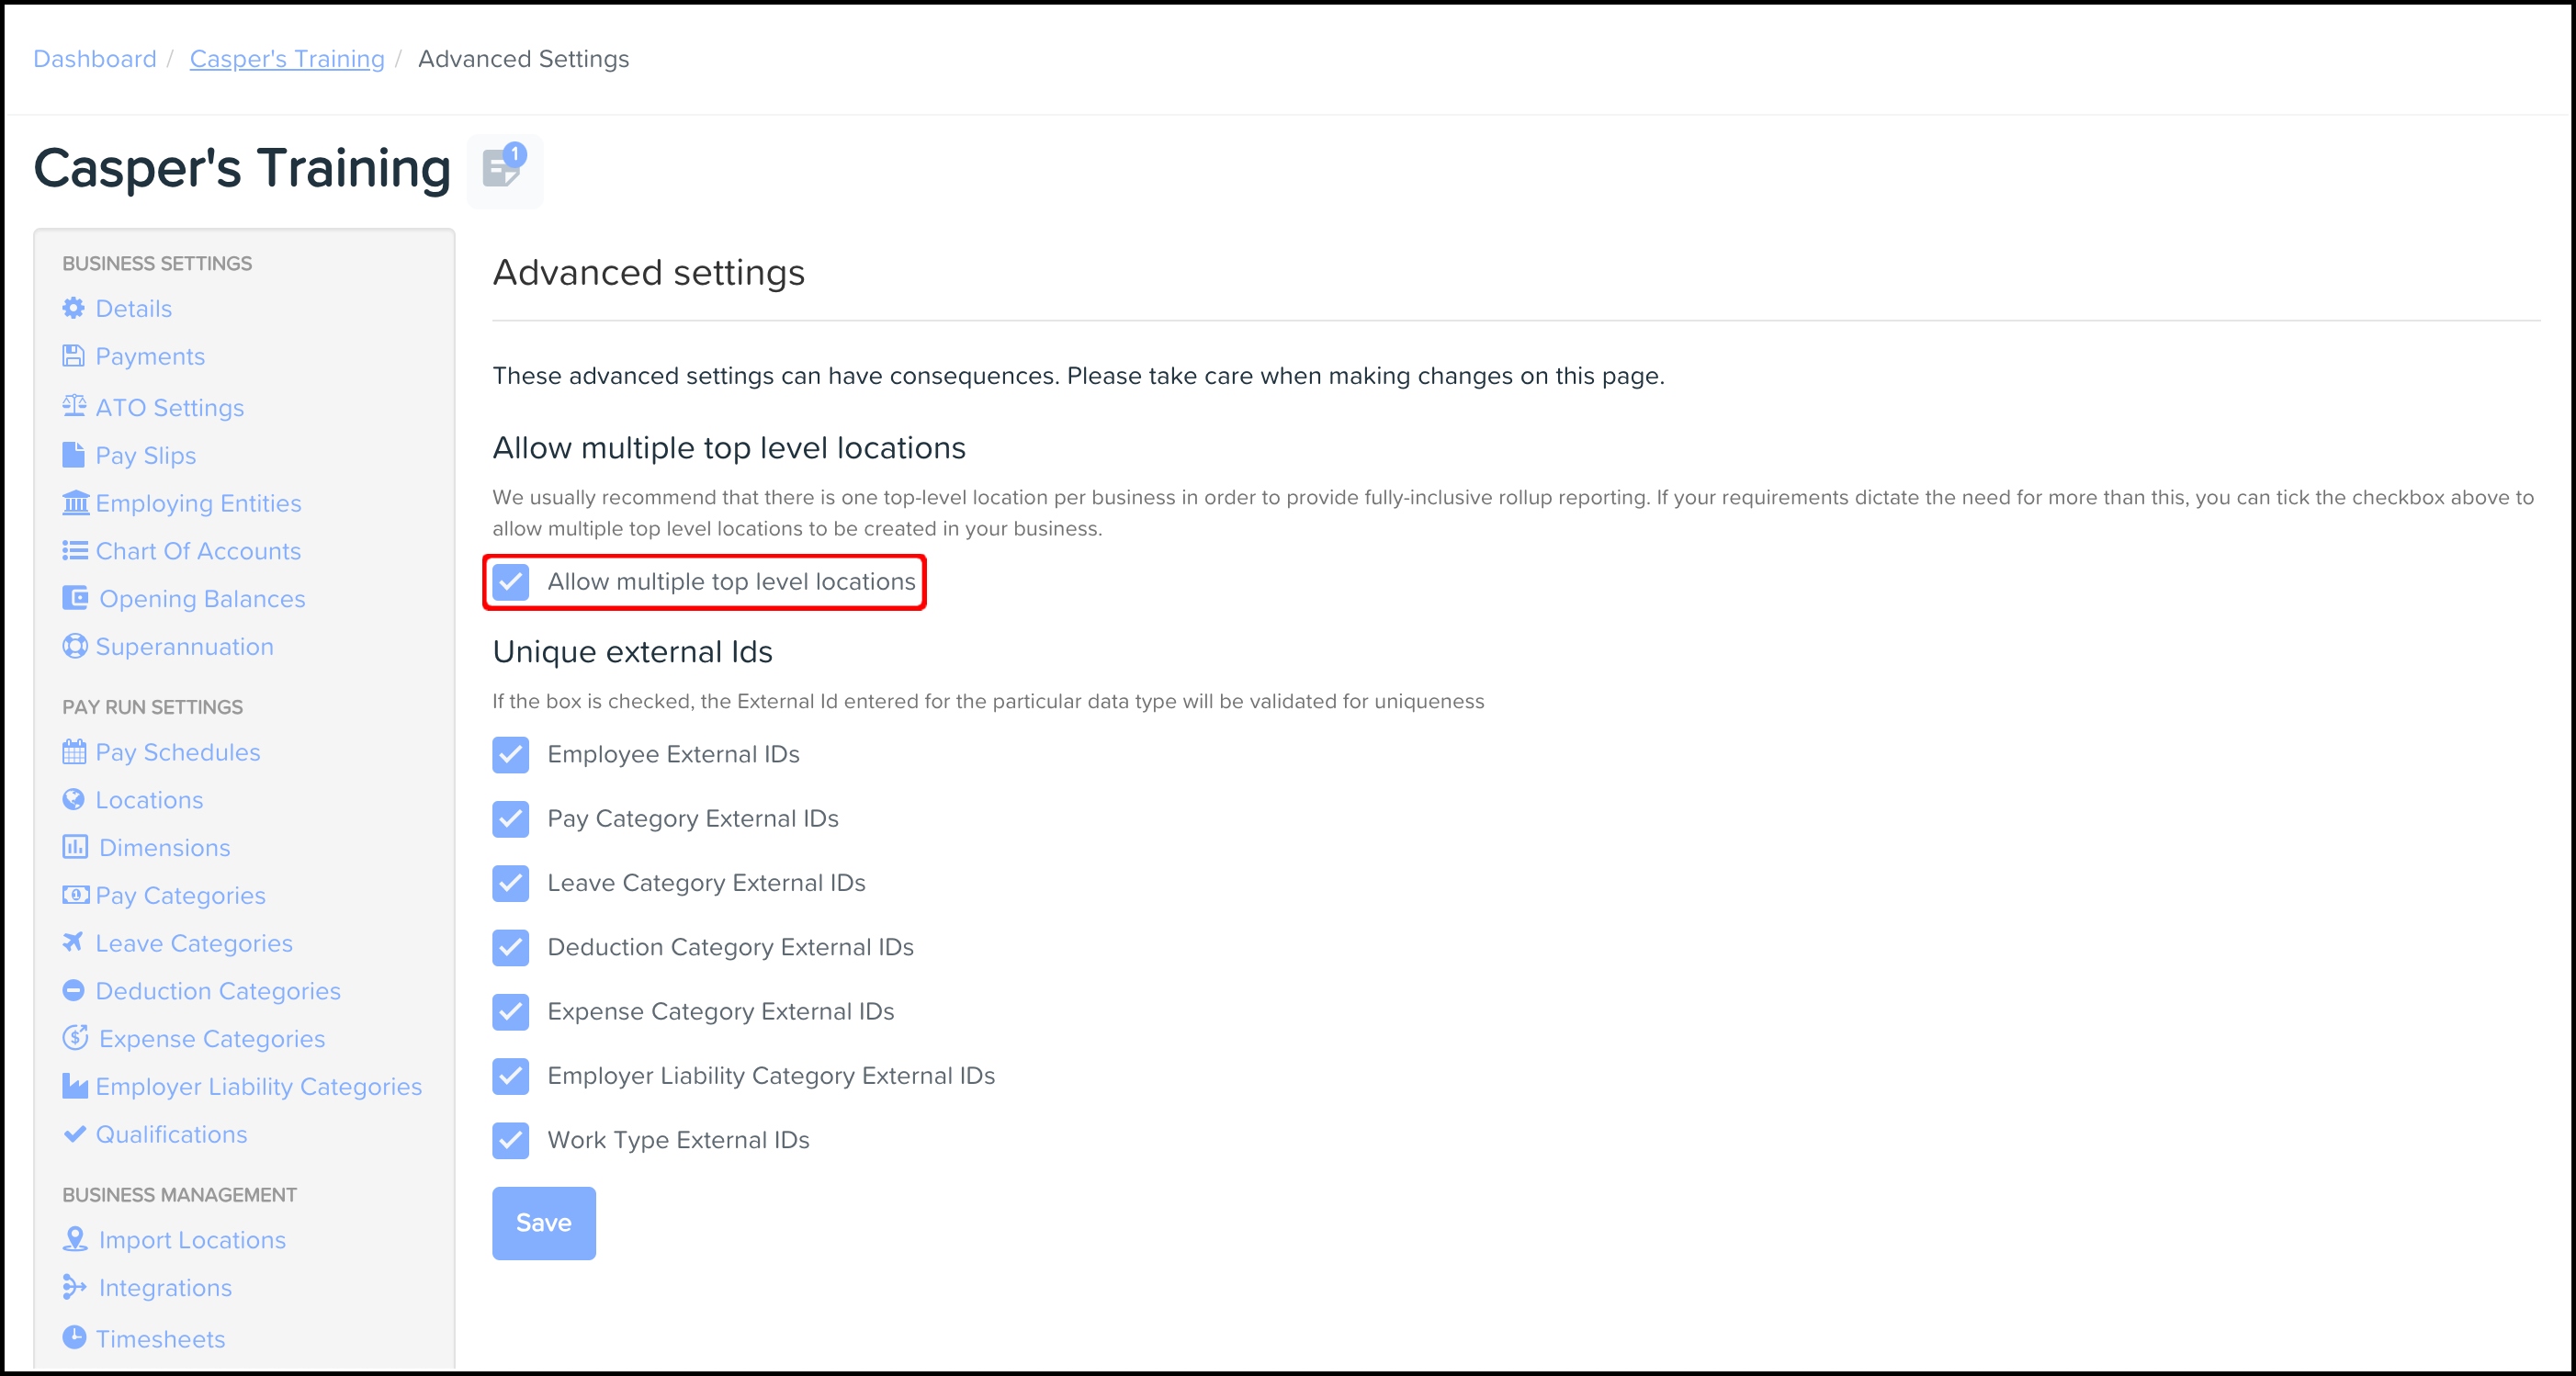Image resolution: width=2576 pixels, height=1376 pixels.
Task: Go to Pay Categories in sidebar
Action: [x=180, y=895]
